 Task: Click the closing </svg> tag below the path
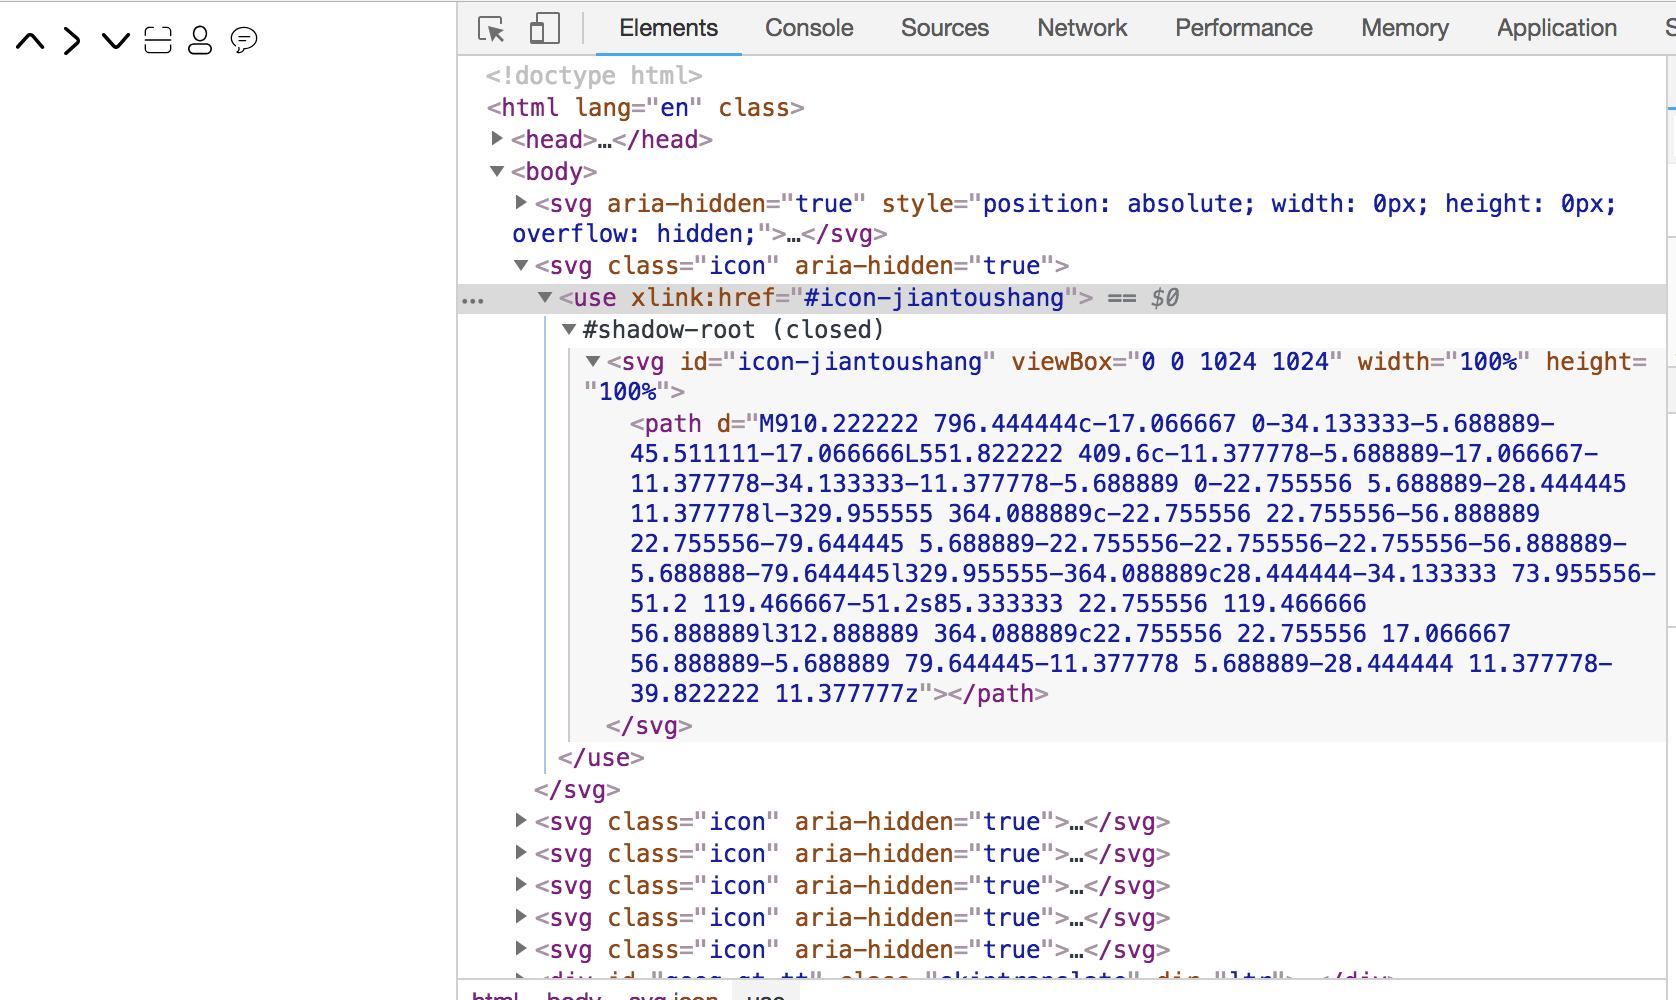coord(649,725)
